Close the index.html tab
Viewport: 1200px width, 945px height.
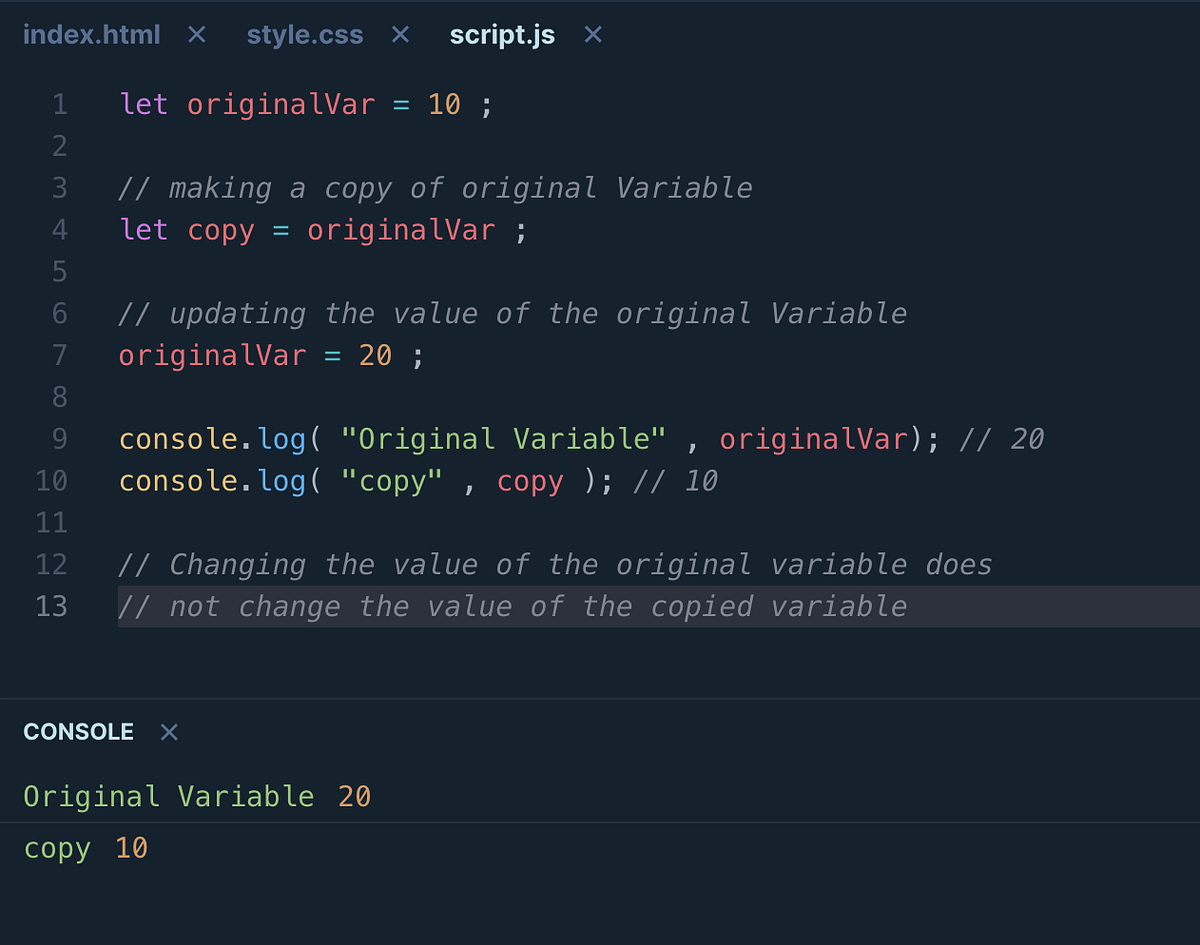[x=196, y=34]
